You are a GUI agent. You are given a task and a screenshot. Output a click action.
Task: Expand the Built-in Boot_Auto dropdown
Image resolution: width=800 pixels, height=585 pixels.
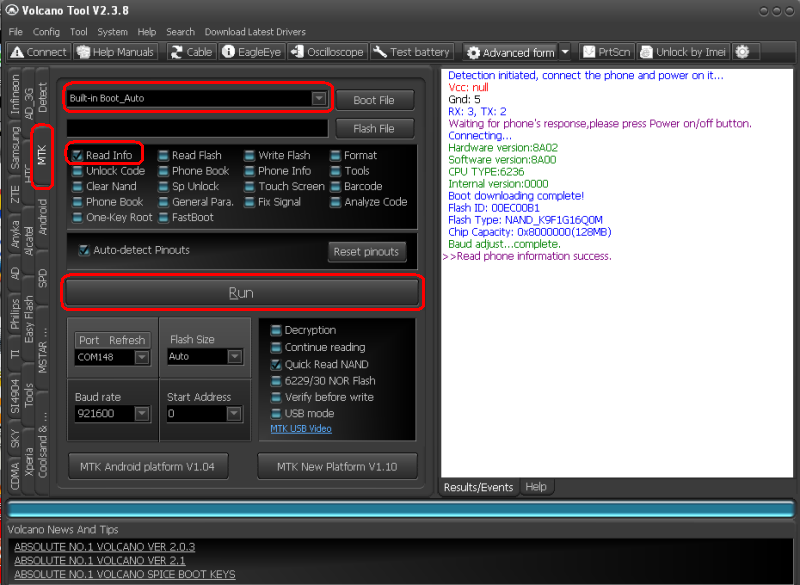click(x=318, y=98)
